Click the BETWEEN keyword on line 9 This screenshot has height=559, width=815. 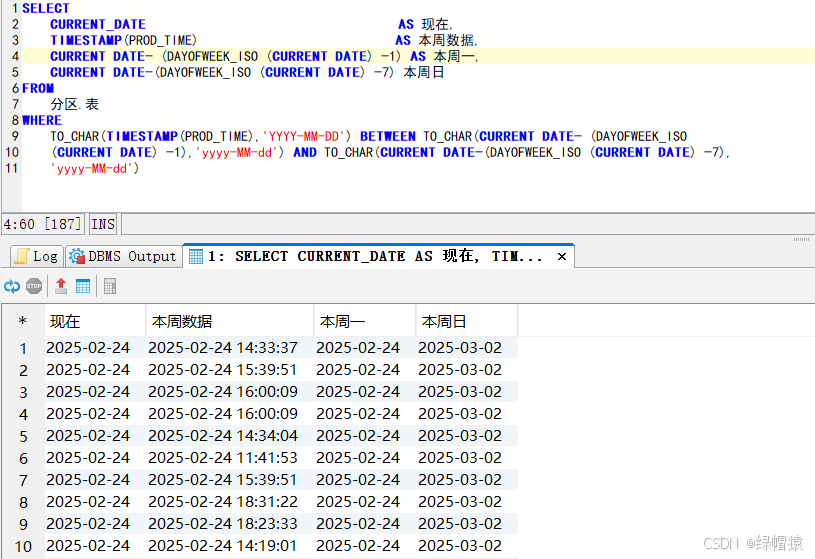[x=388, y=136]
